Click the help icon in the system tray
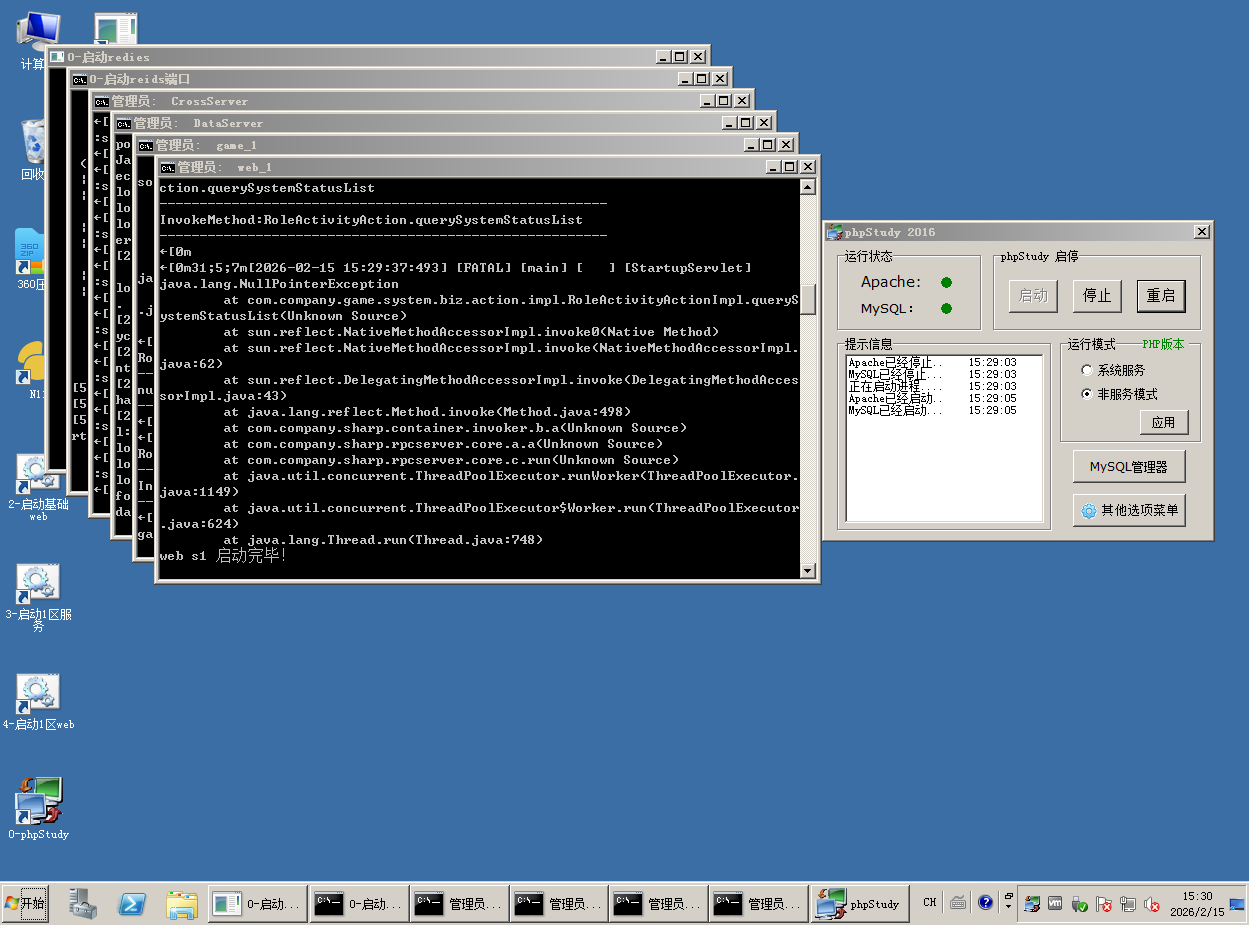Image resolution: width=1249 pixels, height=925 pixels. coord(985,903)
